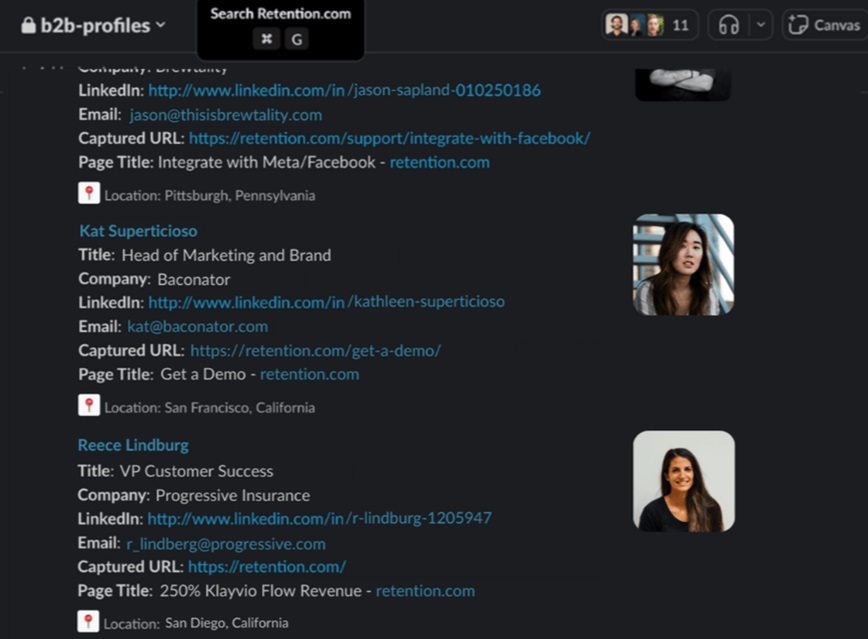This screenshot has width=868, height=639.
Task: Select the company text Progressive Insurance
Action: click(x=232, y=495)
